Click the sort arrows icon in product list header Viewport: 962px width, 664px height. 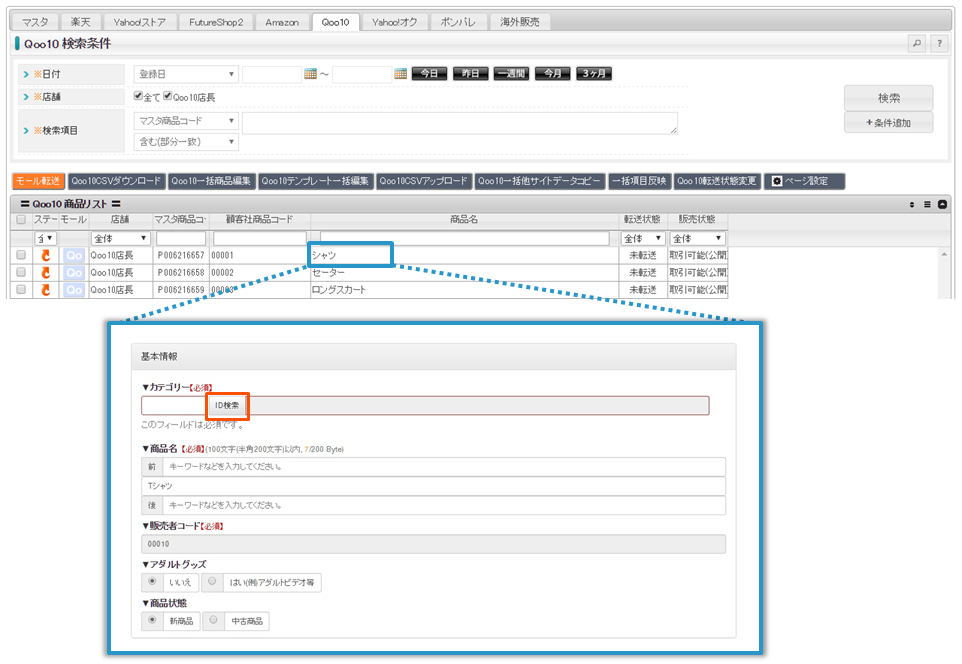[x=912, y=204]
